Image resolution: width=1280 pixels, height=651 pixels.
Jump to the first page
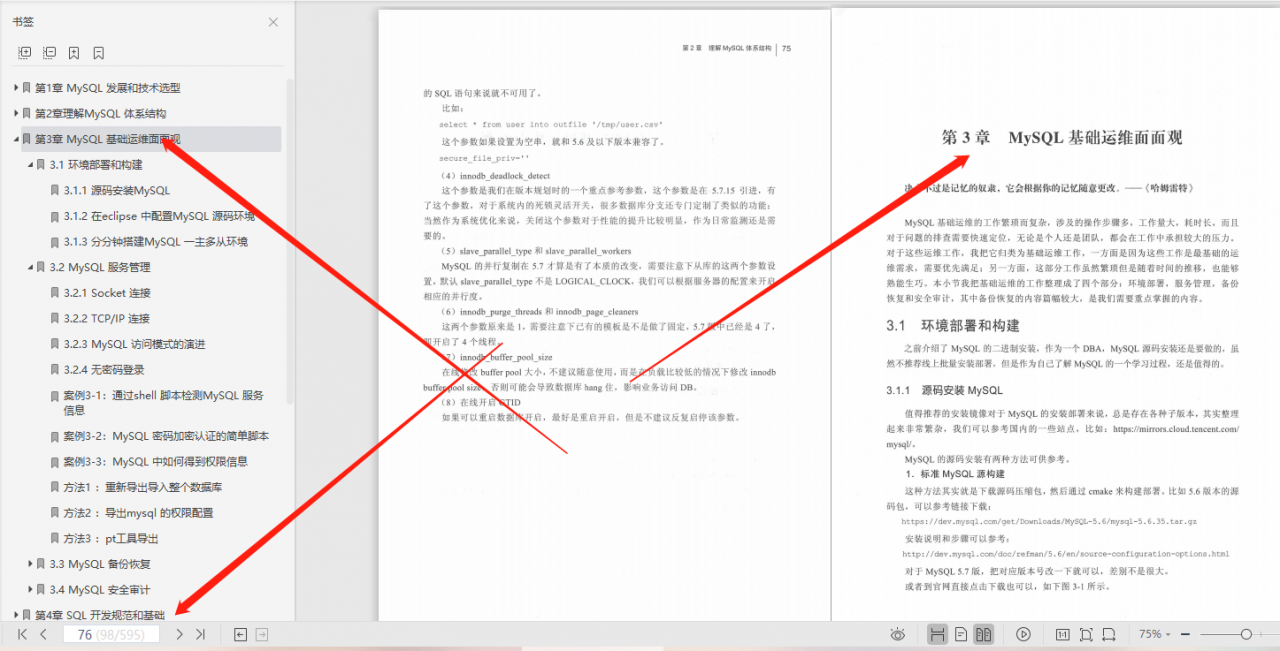click(x=22, y=634)
